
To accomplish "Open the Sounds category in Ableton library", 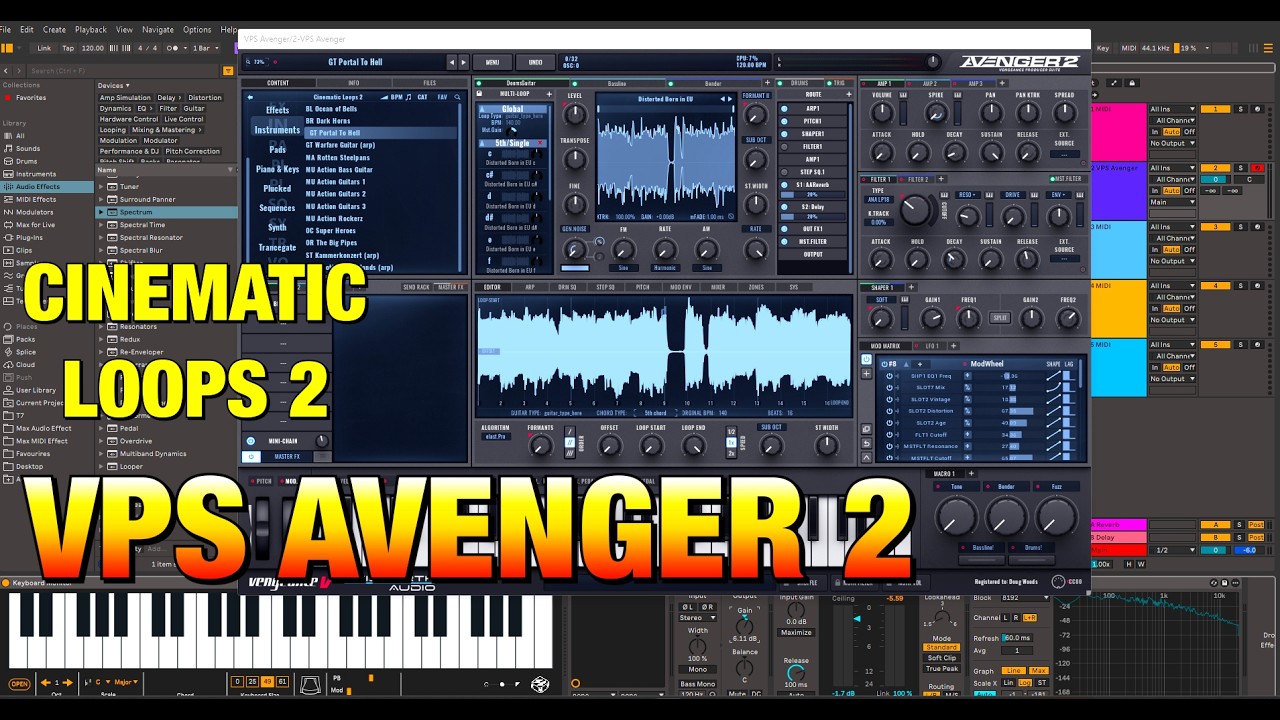I will 28,148.
